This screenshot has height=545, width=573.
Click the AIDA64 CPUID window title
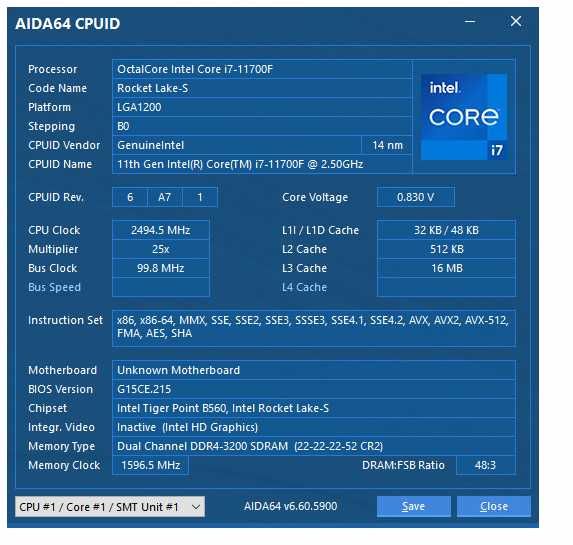(x=68, y=24)
